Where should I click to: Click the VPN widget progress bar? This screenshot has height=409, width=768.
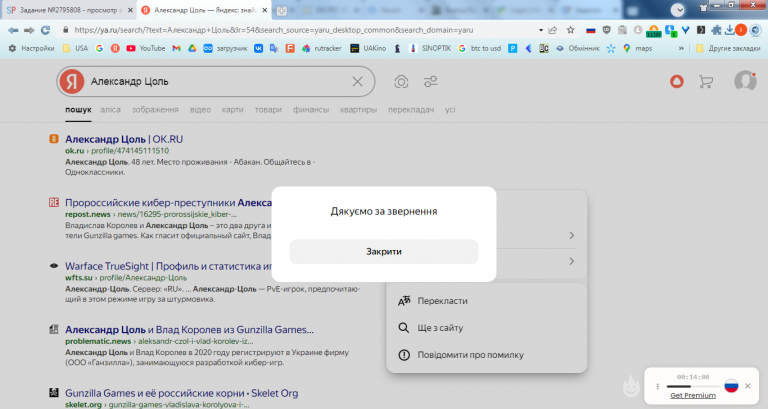(x=693, y=386)
